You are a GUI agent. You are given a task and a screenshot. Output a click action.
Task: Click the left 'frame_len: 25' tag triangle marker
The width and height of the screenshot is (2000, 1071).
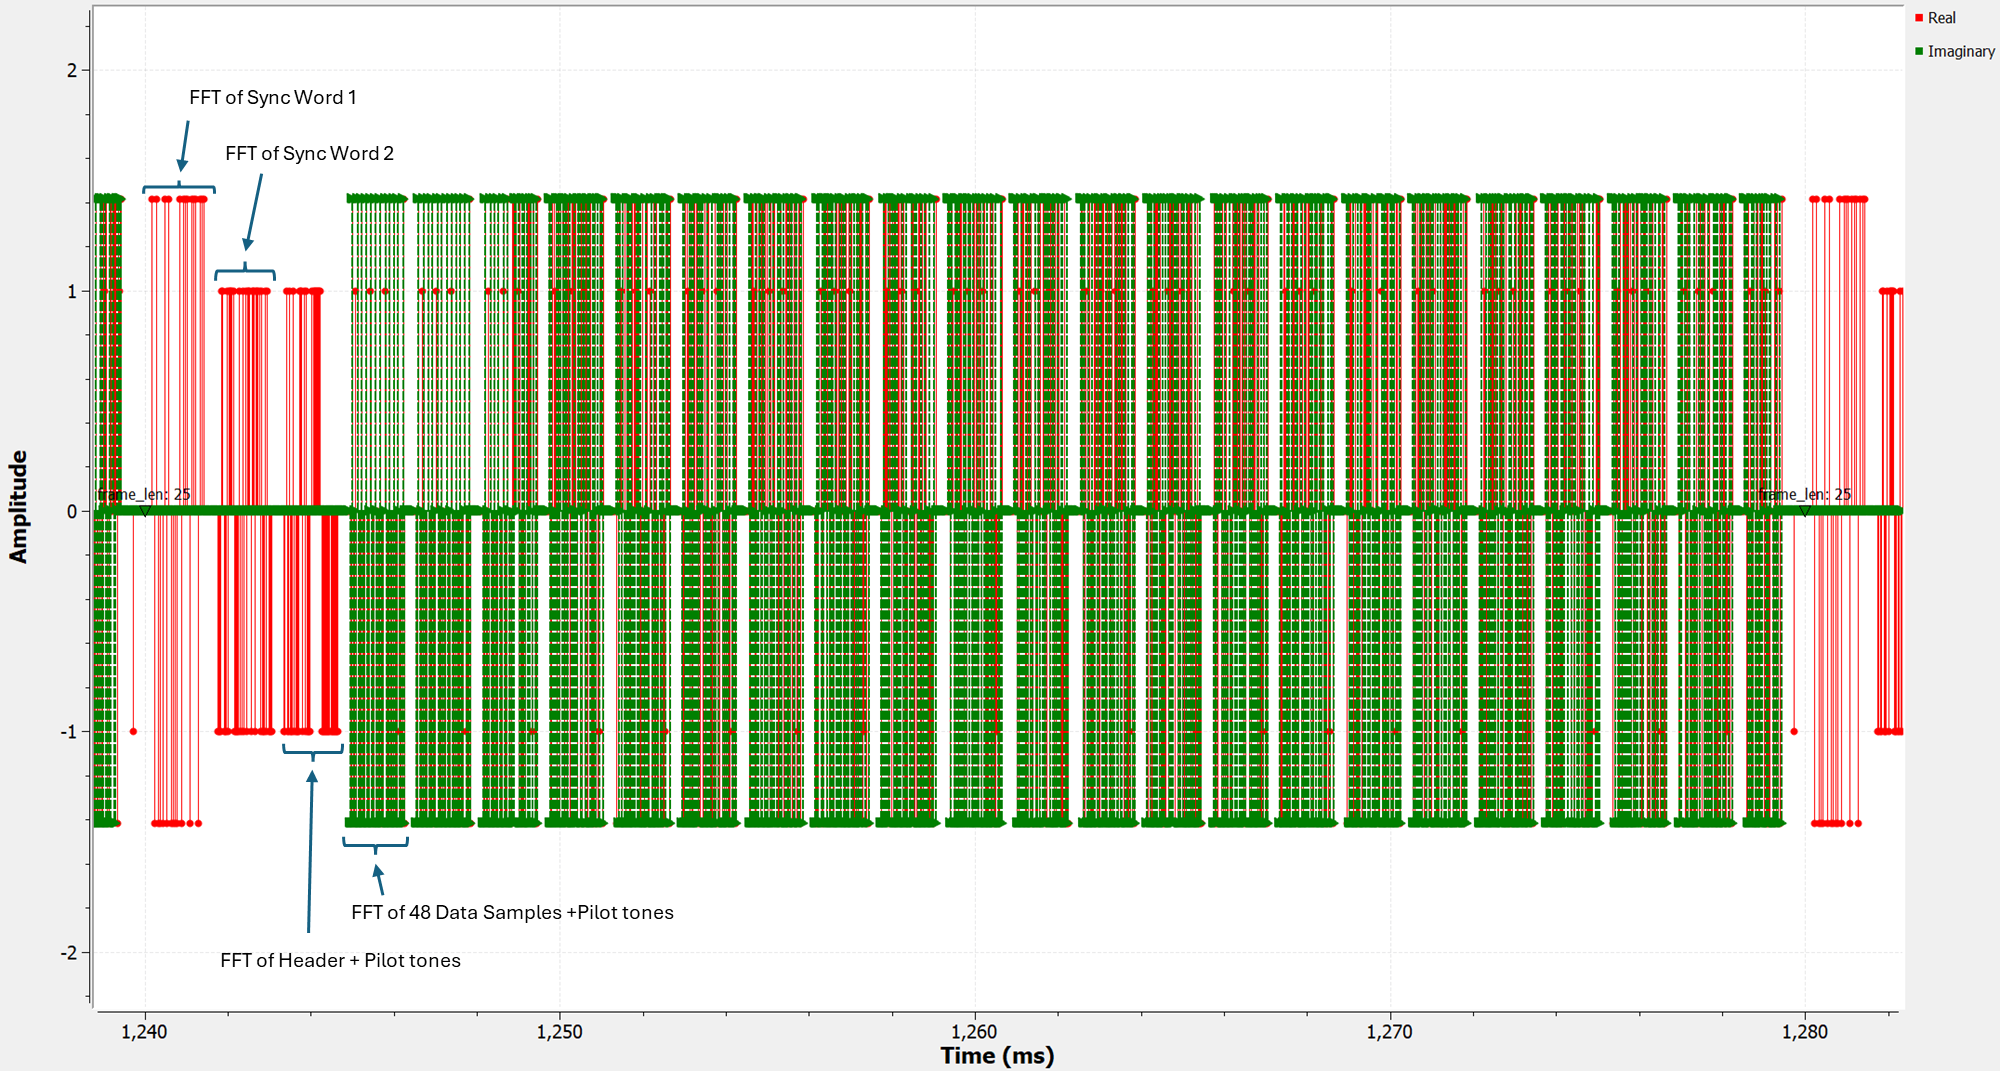coord(145,511)
